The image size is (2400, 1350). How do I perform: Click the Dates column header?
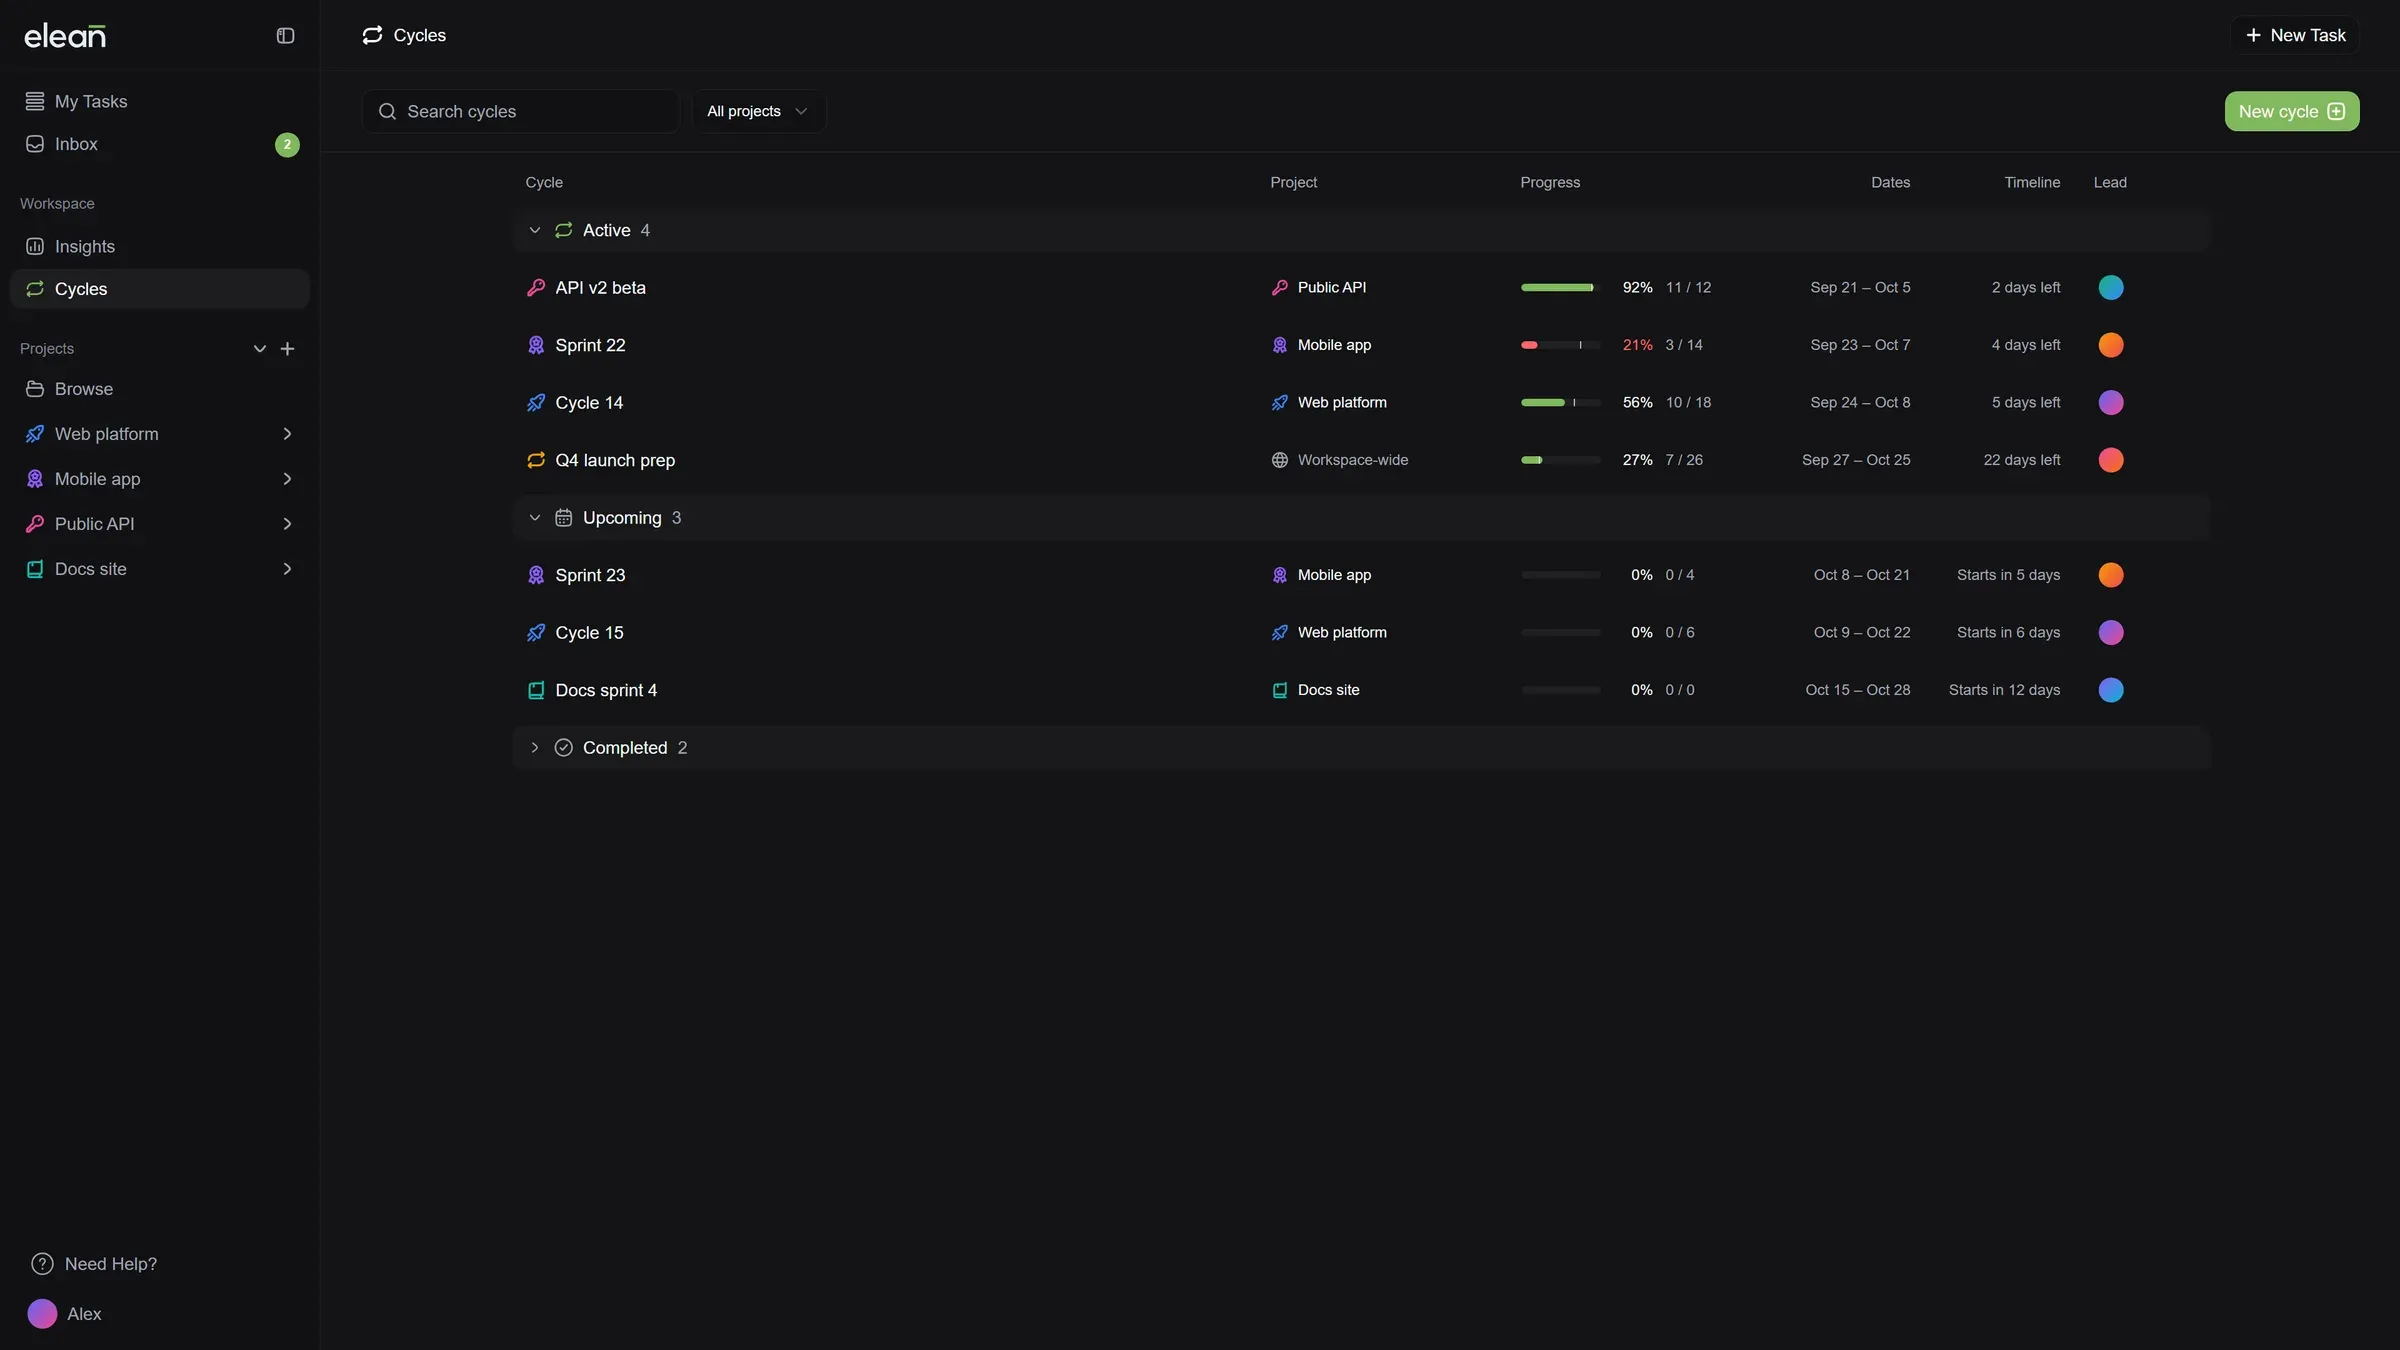tap(1890, 183)
